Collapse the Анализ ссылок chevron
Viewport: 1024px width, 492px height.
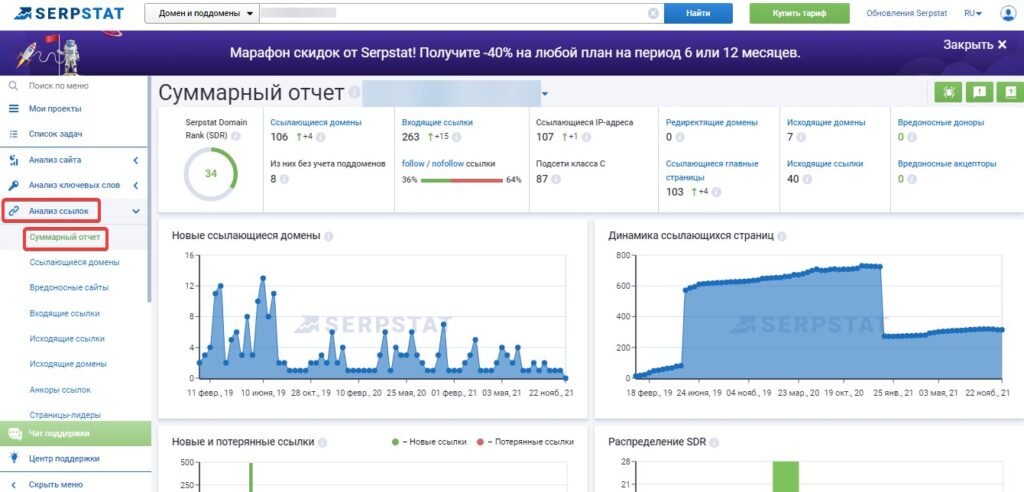pos(136,211)
